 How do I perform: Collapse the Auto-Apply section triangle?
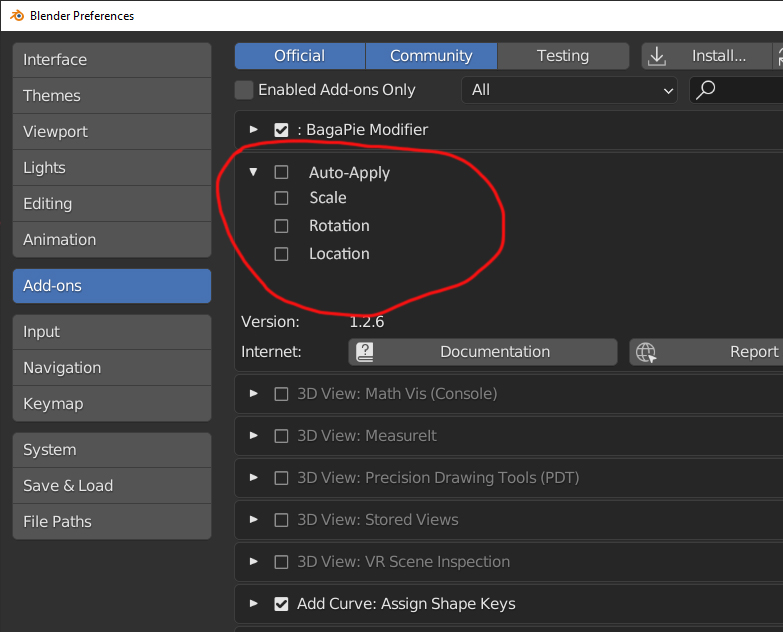pos(253,172)
